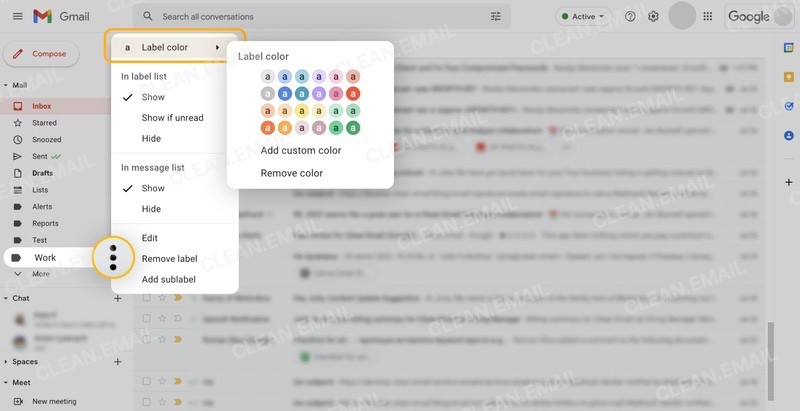800x411 pixels.
Task: Click the Search all conversations field
Action: [x=320, y=17]
